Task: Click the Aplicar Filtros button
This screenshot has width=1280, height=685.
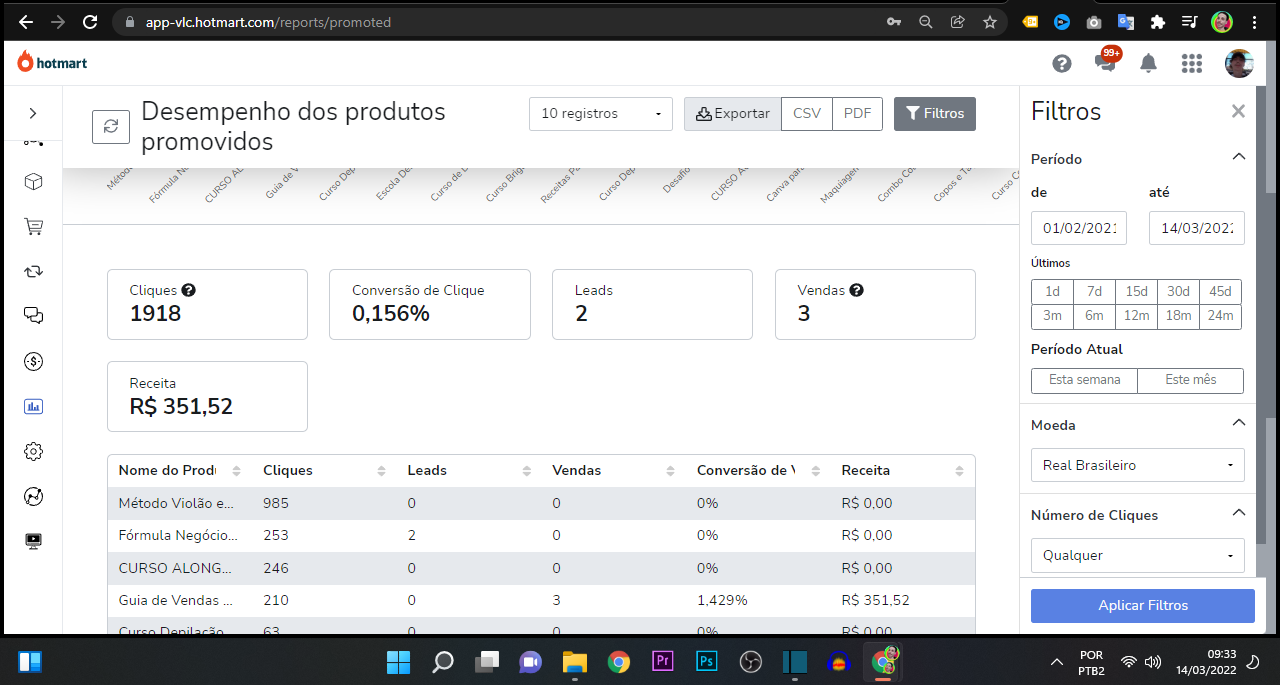Action: (x=1142, y=605)
